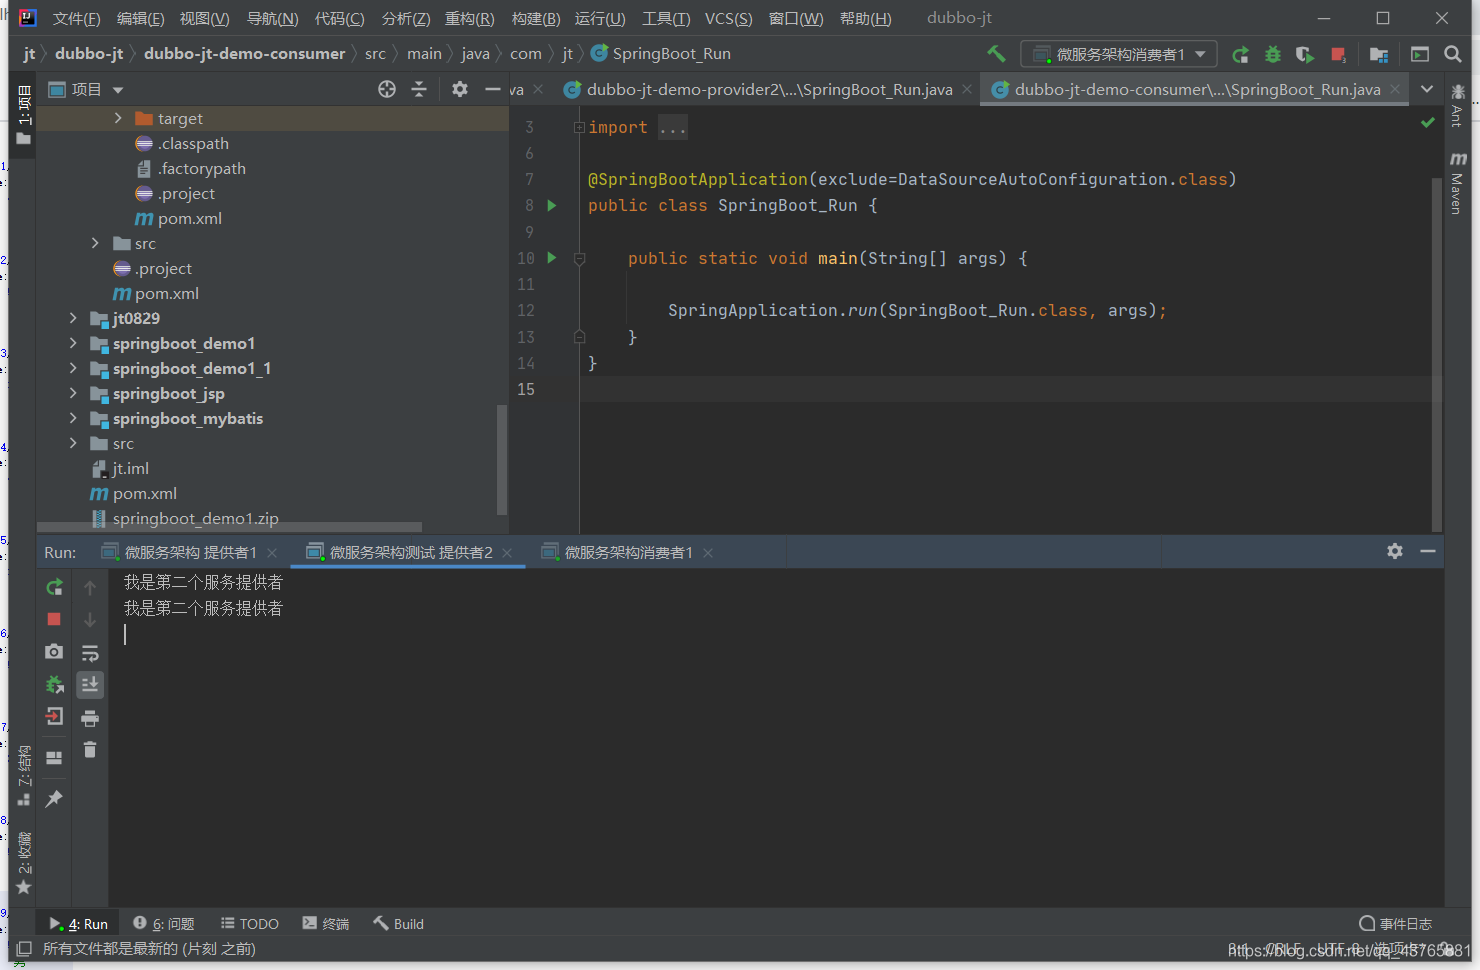Open the Build tool window
This screenshot has height=970, width=1480.
[399, 923]
